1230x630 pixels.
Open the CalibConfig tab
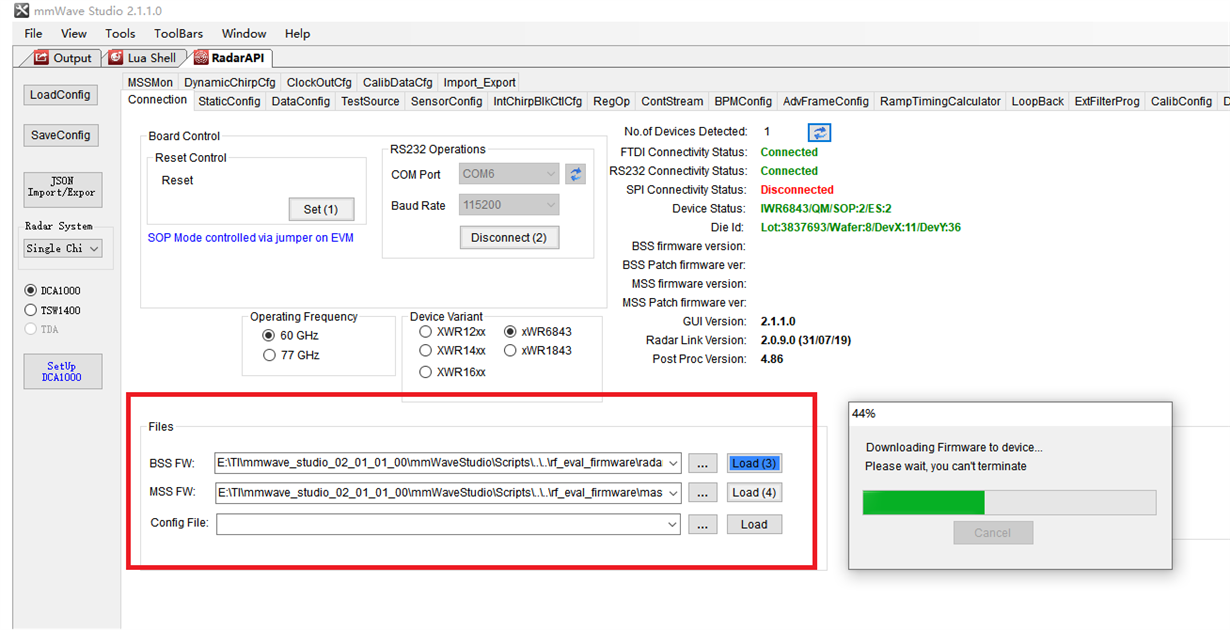(1181, 101)
